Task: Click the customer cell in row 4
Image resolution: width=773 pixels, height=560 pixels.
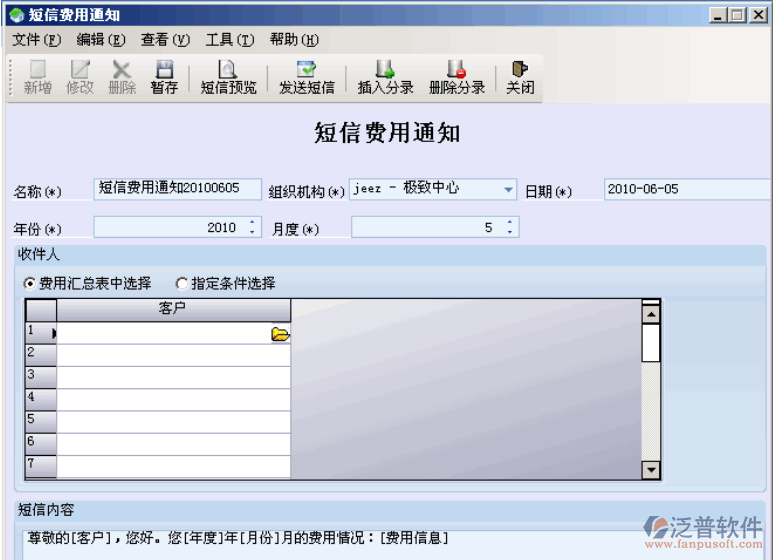Action: coord(173,399)
